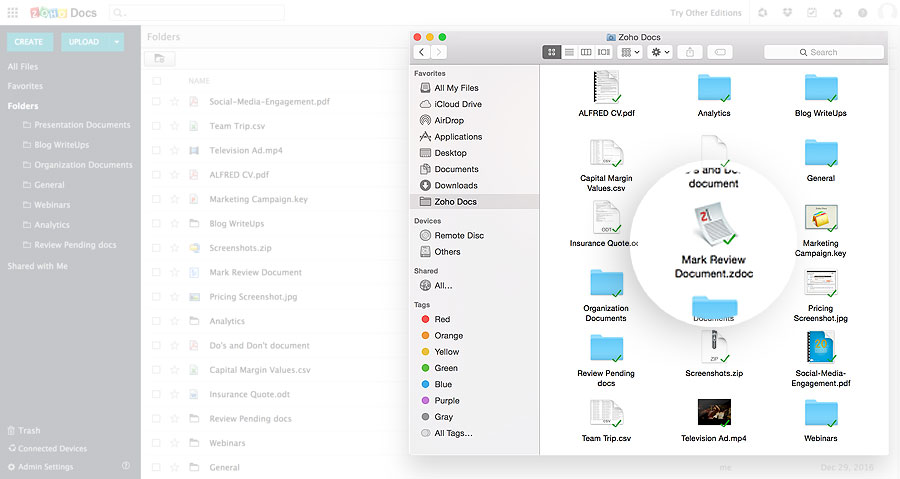Select Screenshots.zip in Finder
Viewport: 900px width, 479px height.
tap(714, 348)
